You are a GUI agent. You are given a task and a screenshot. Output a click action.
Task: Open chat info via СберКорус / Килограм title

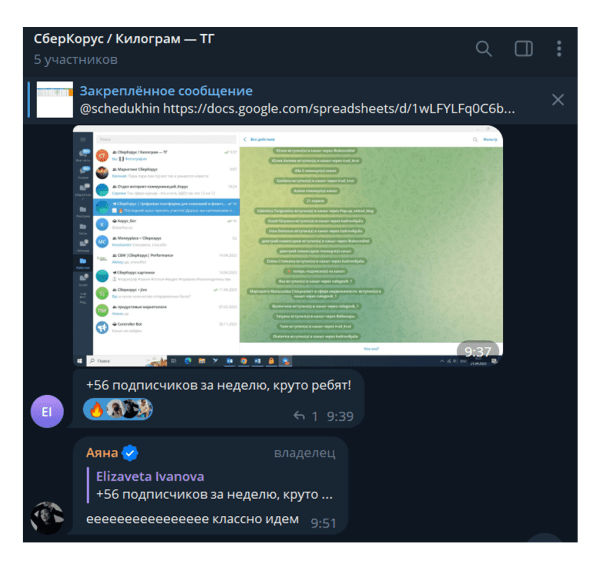click(x=124, y=39)
